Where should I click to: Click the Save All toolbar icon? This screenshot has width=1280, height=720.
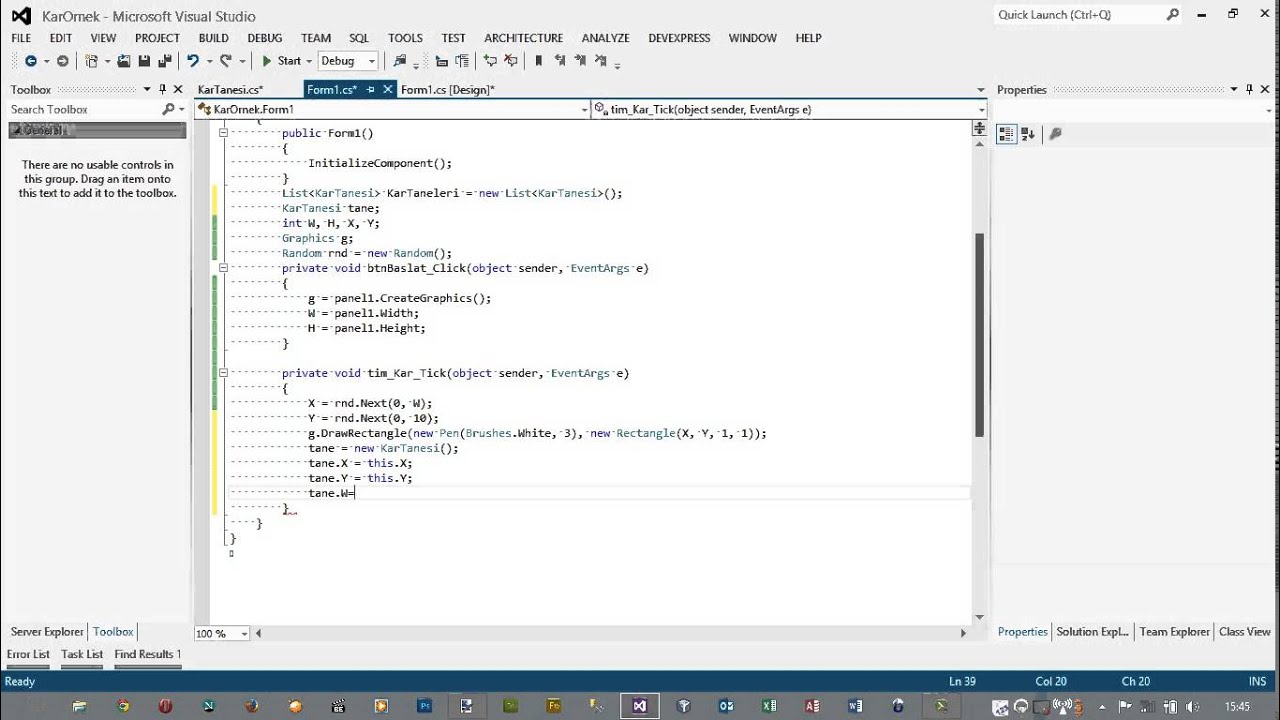(x=165, y=61)
